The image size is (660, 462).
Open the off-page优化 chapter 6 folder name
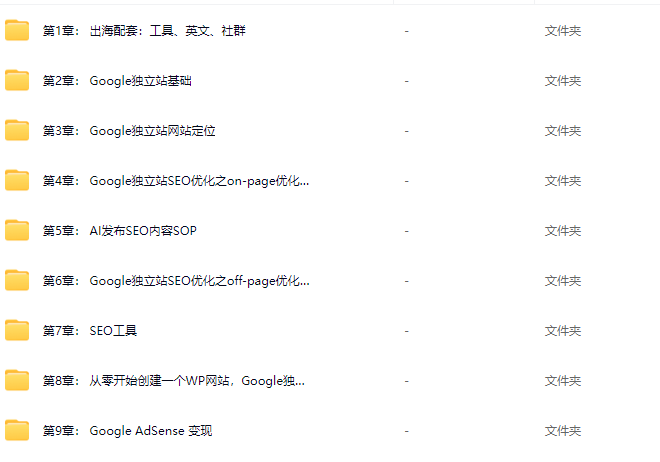coord(176,281)
